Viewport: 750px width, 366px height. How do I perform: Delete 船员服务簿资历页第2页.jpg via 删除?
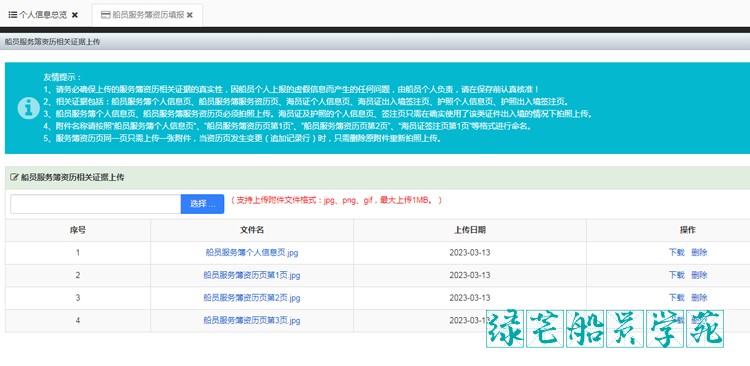699,298
